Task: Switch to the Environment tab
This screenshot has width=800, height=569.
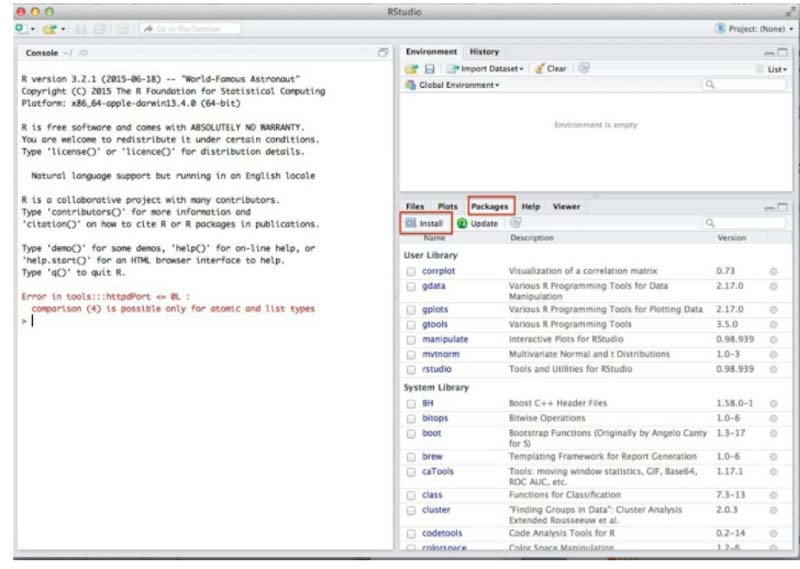Action: coord(431,52)
